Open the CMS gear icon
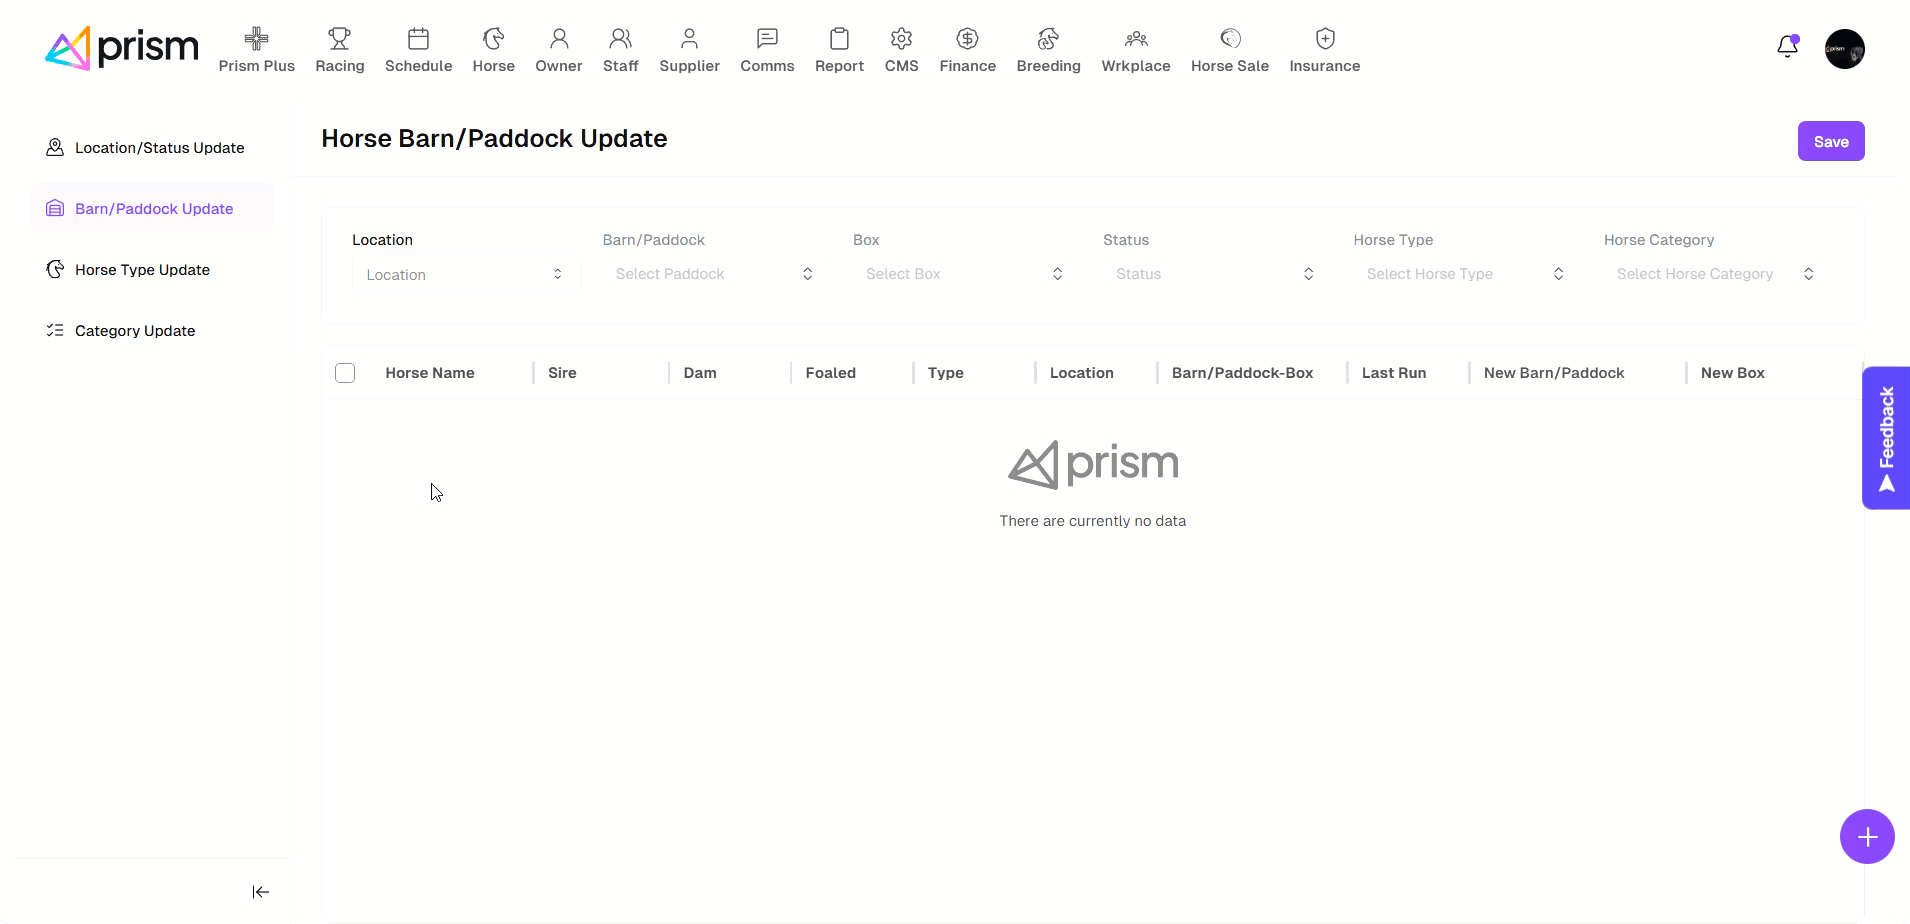Screen dimensions: 1910x924 (x=901, y=39)
